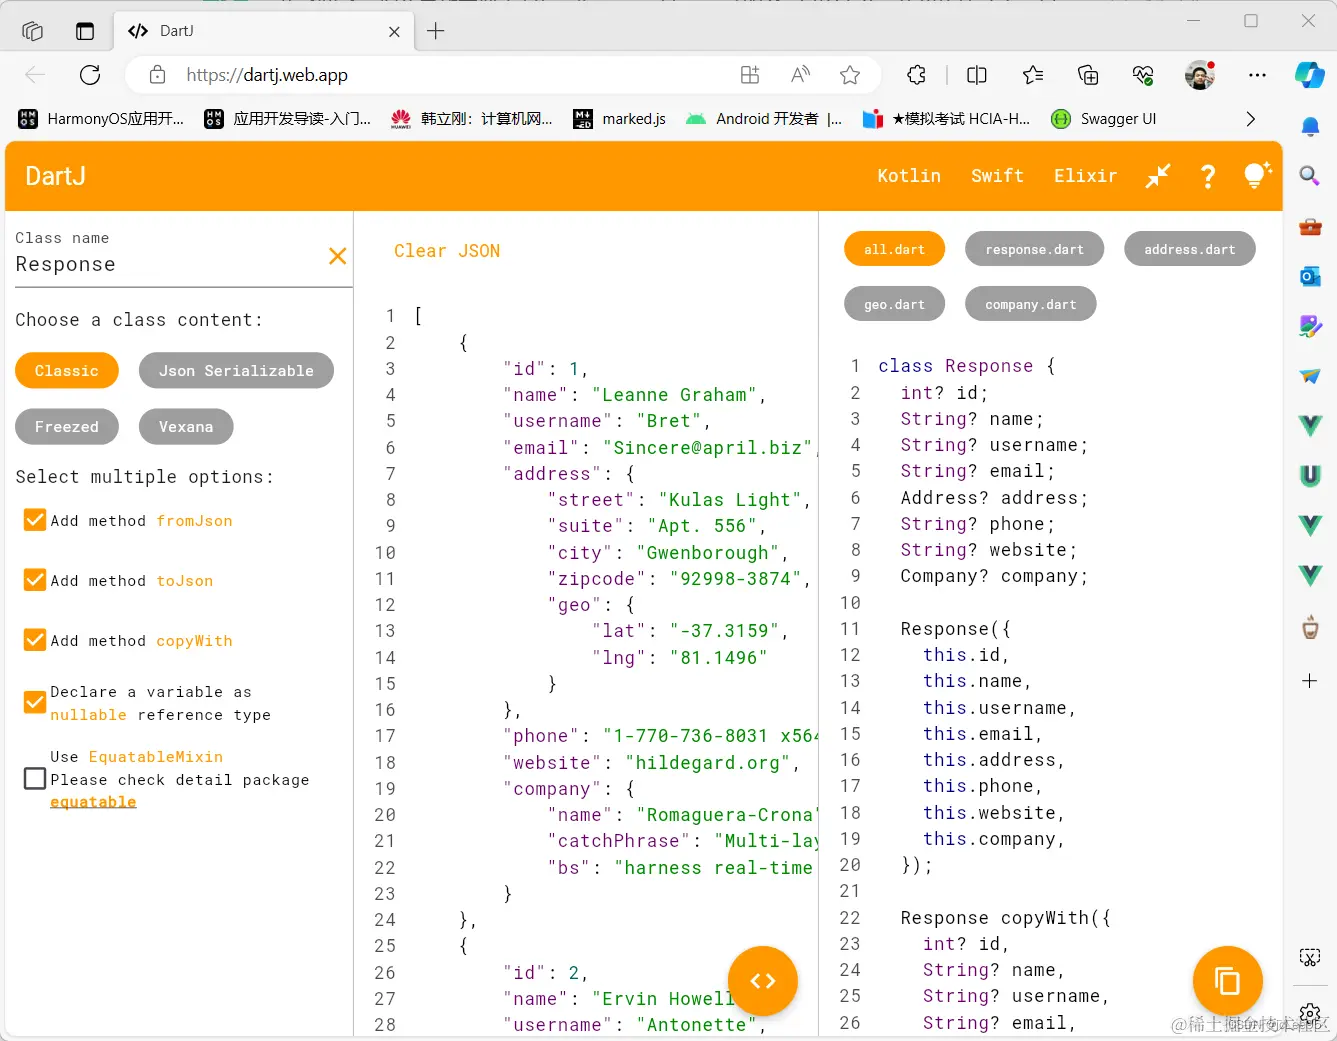Open the browser settings and more menu
The width and height of the screenshot is (1337, 1041).
(x=1257, y=75)
